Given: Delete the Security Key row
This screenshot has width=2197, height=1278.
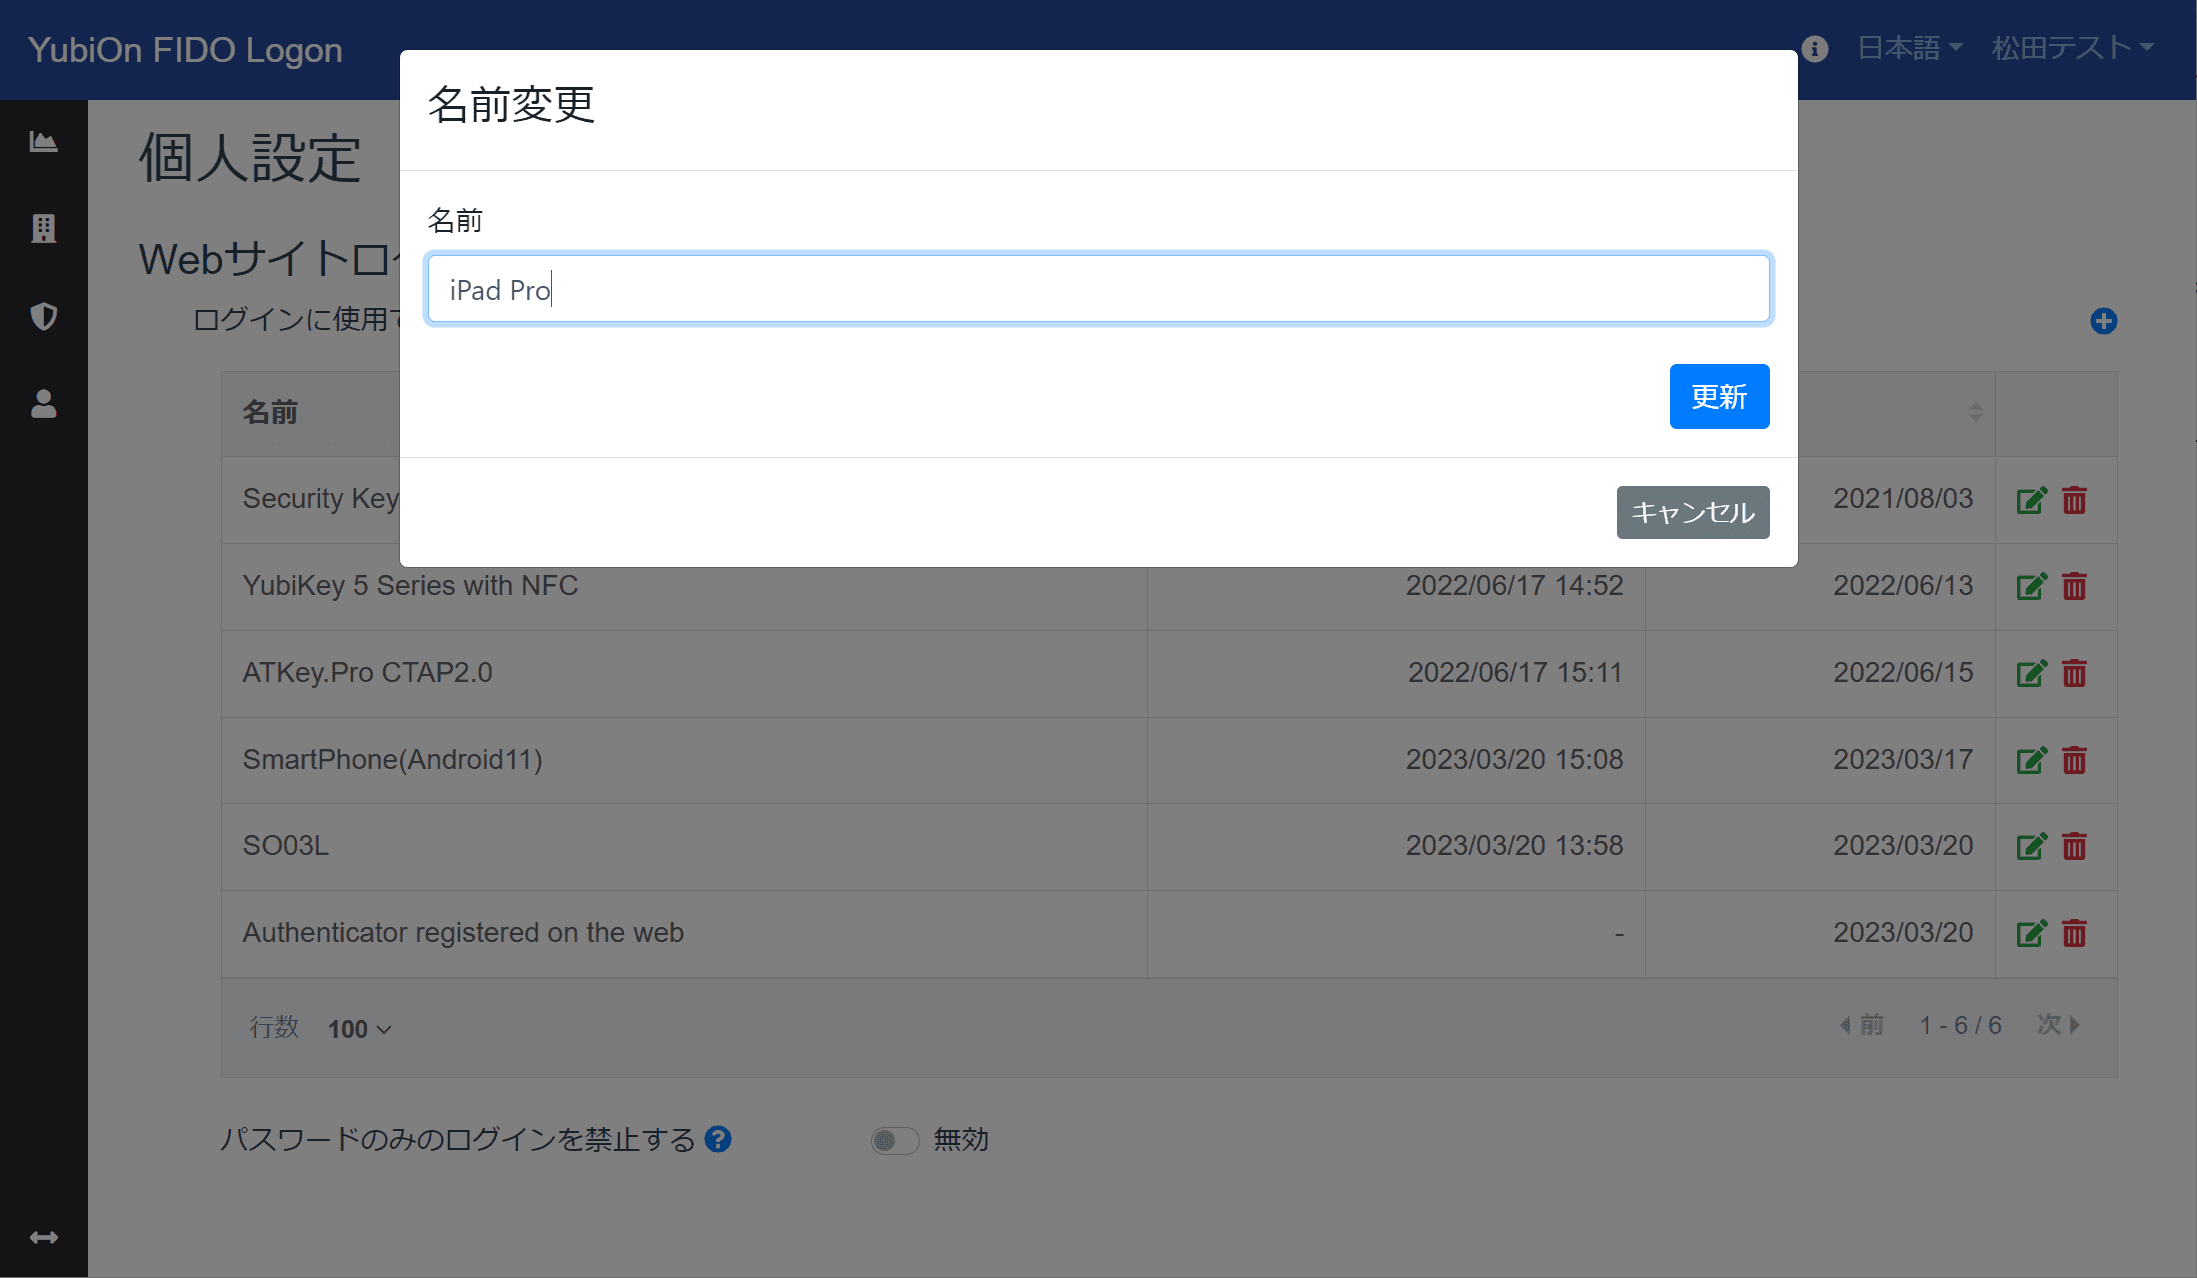Looking at the screenshot, I should 2075,500.
